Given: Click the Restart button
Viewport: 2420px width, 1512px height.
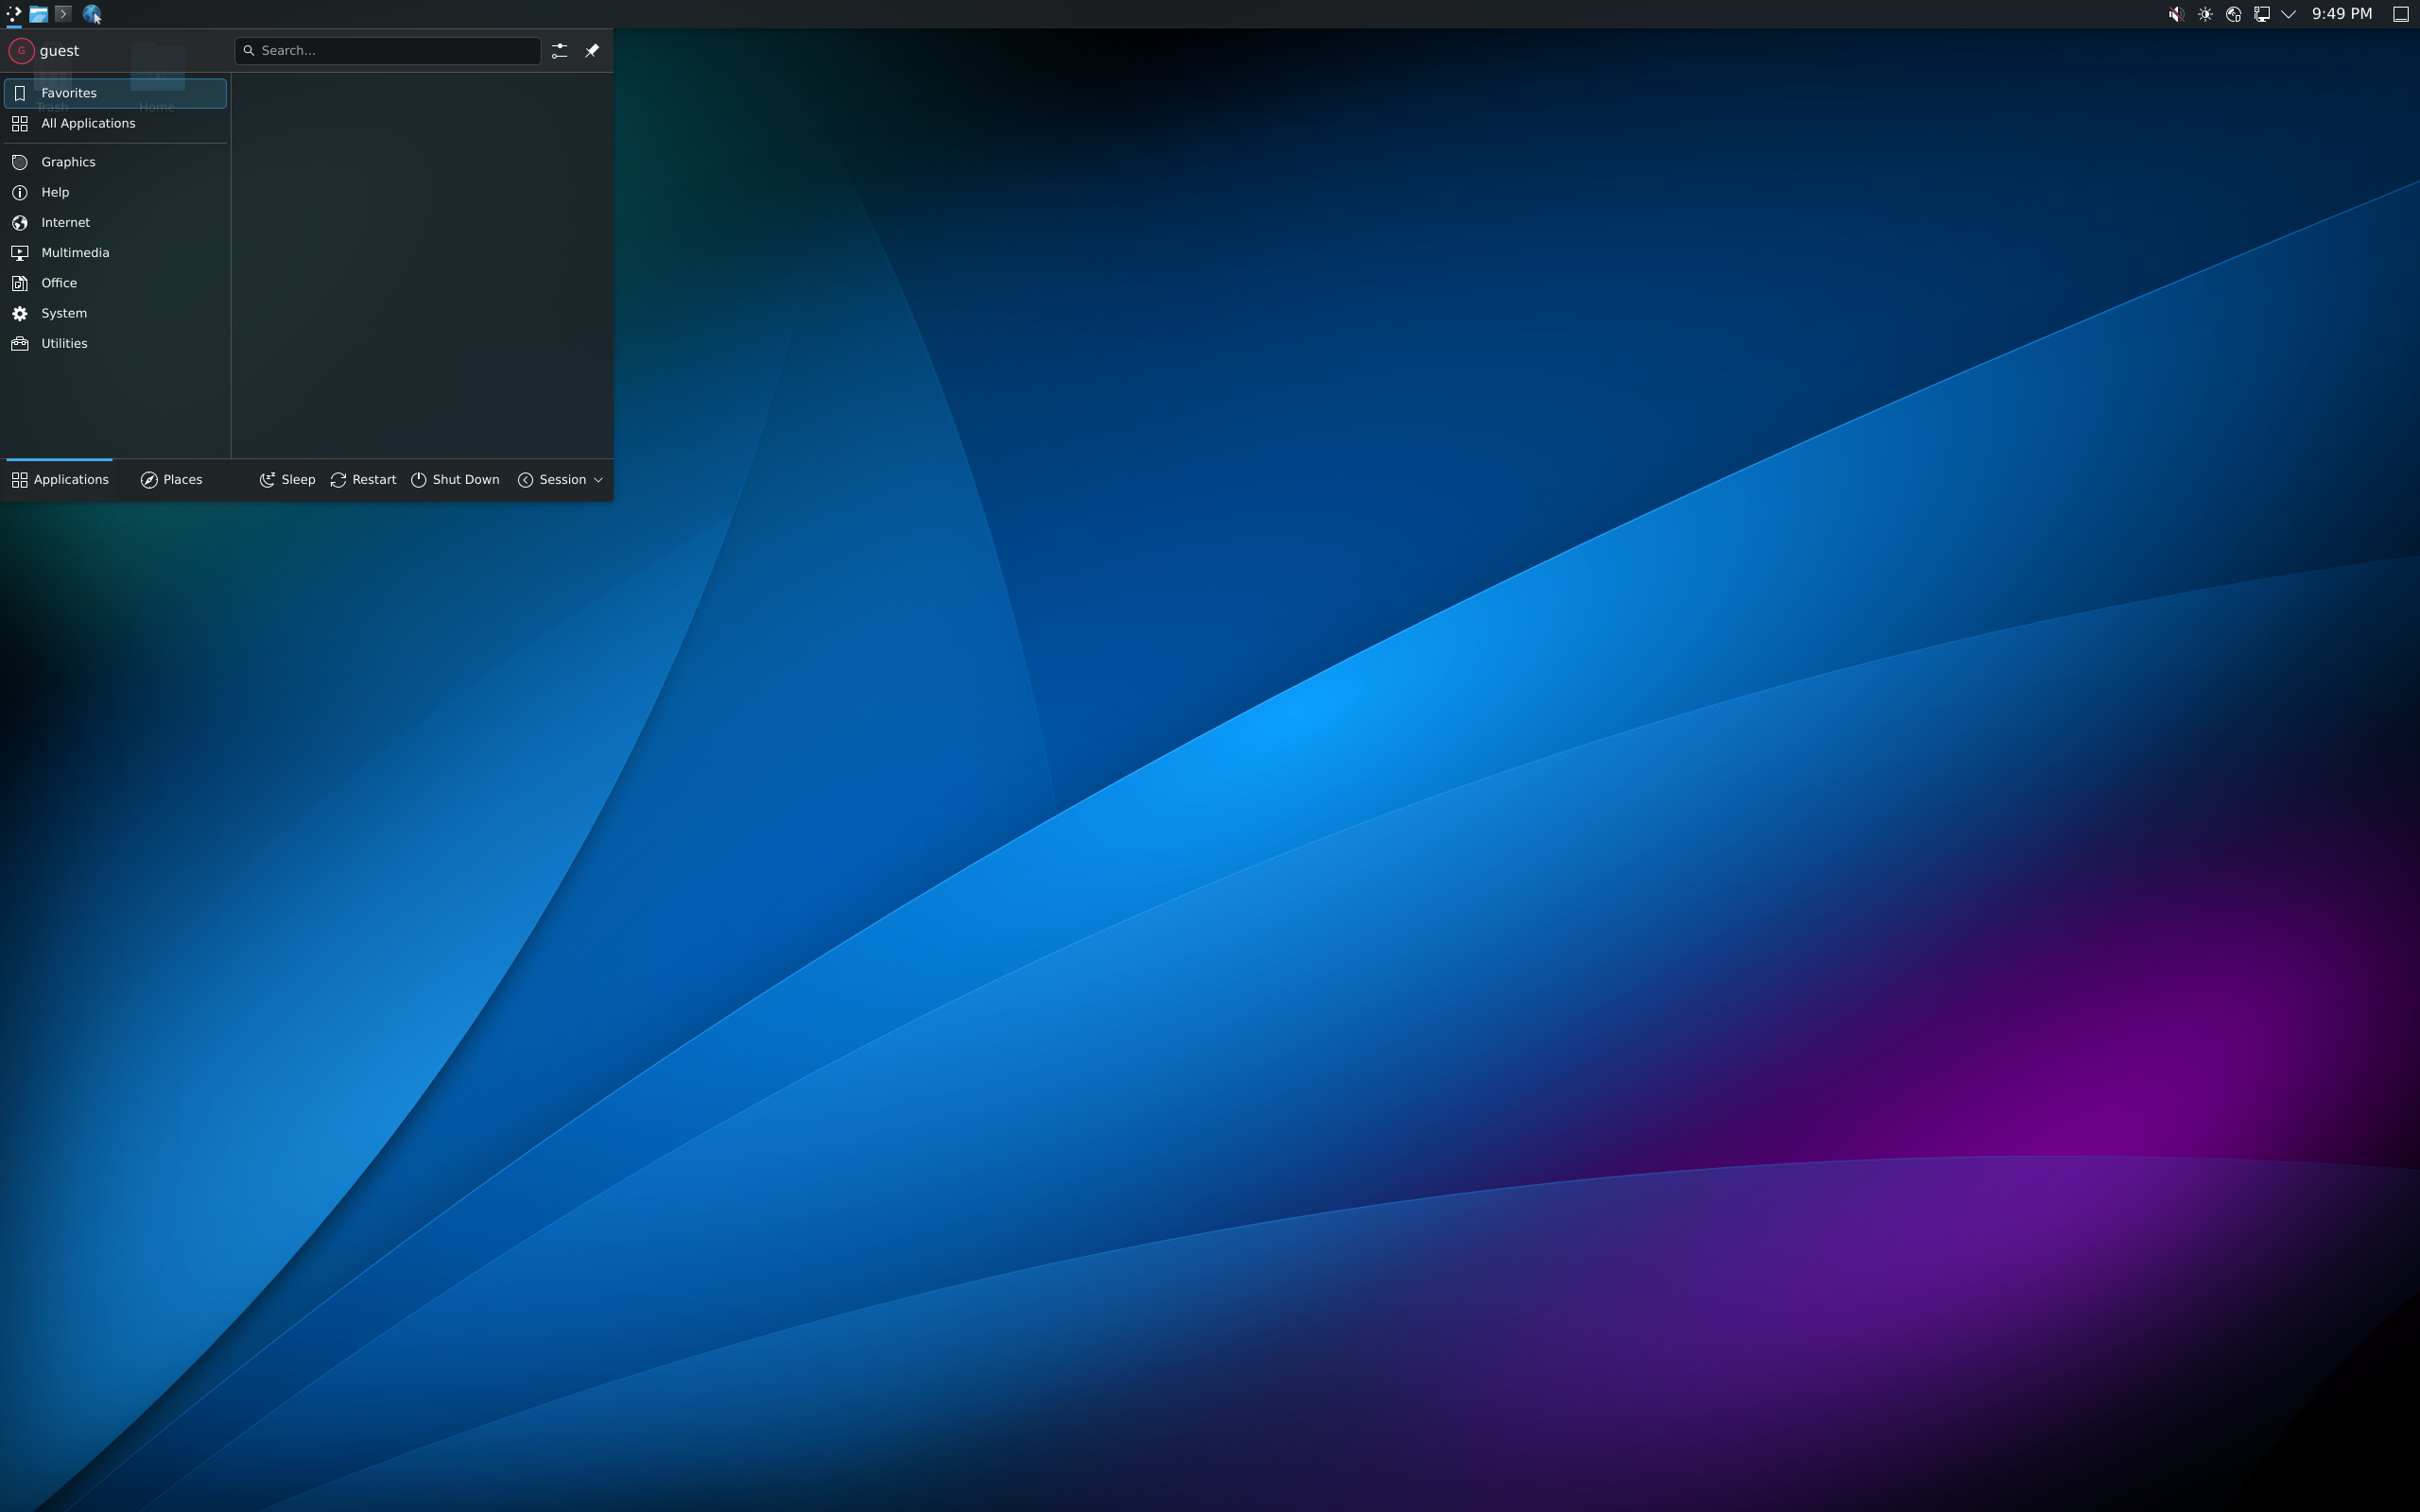Looking at the screenshot, I should click(x=363, y=480).
